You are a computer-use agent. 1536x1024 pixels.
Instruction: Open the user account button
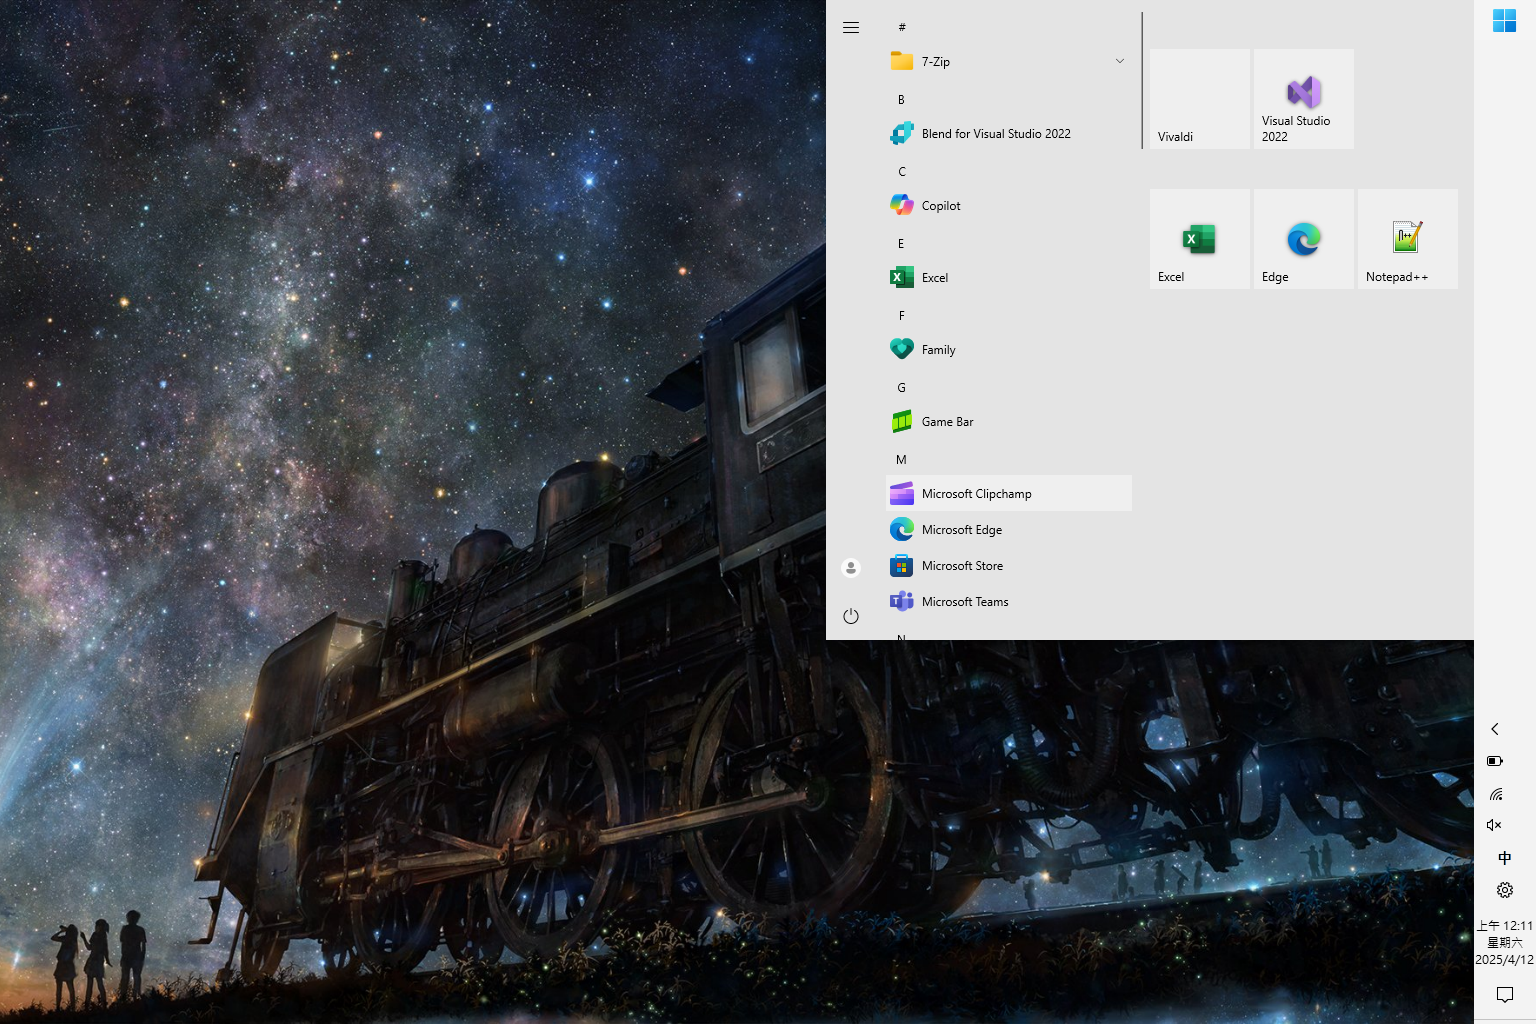tap(851, 568)
